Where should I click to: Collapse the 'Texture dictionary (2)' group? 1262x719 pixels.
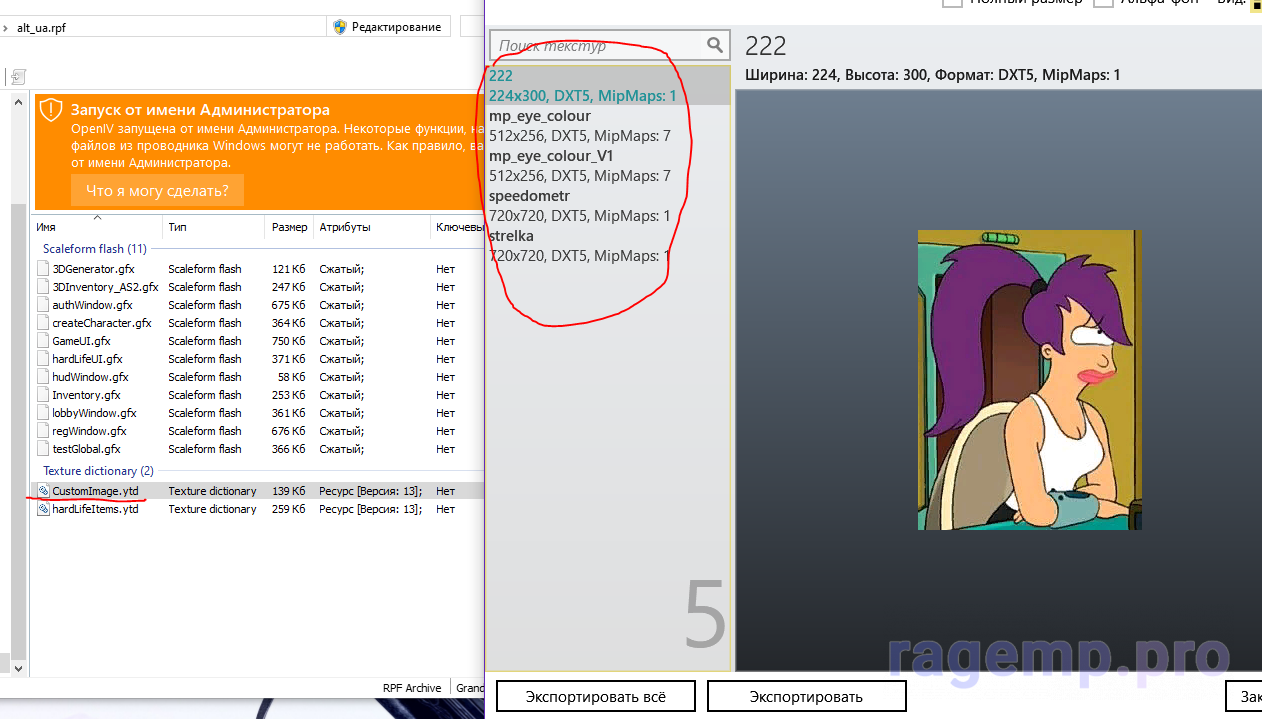[x=97, y=470]
